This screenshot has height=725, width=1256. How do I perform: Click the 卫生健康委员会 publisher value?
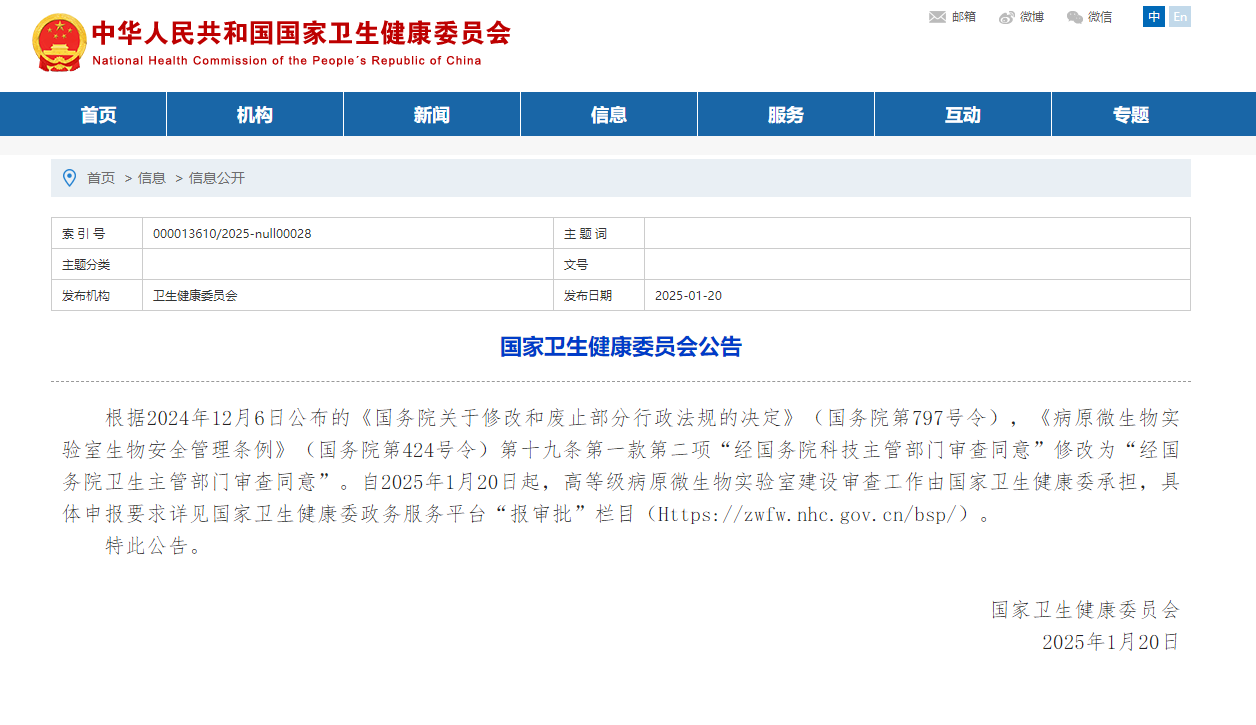tap(195, 296)
